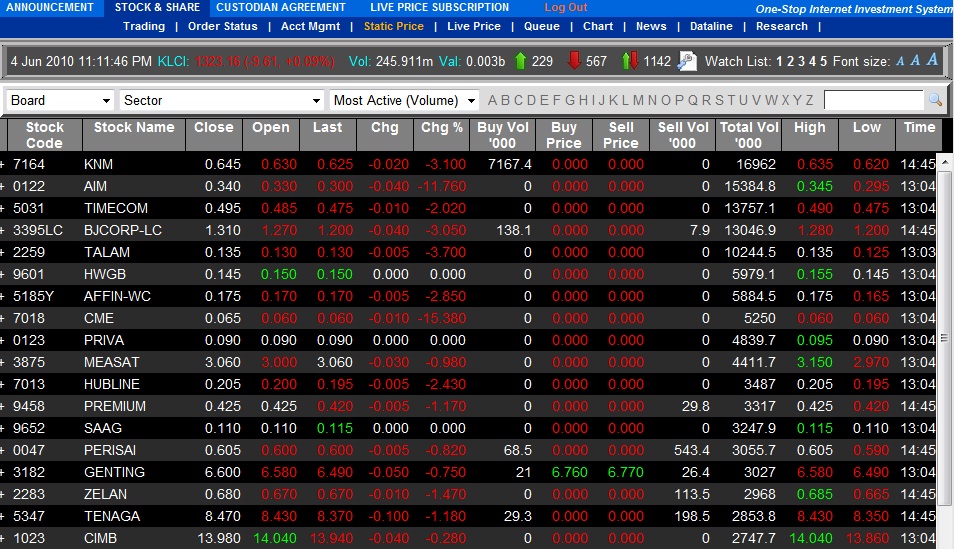Screen dimensions: 954x549
Task: Sort by Close column header
Action: tap(214, 135)
